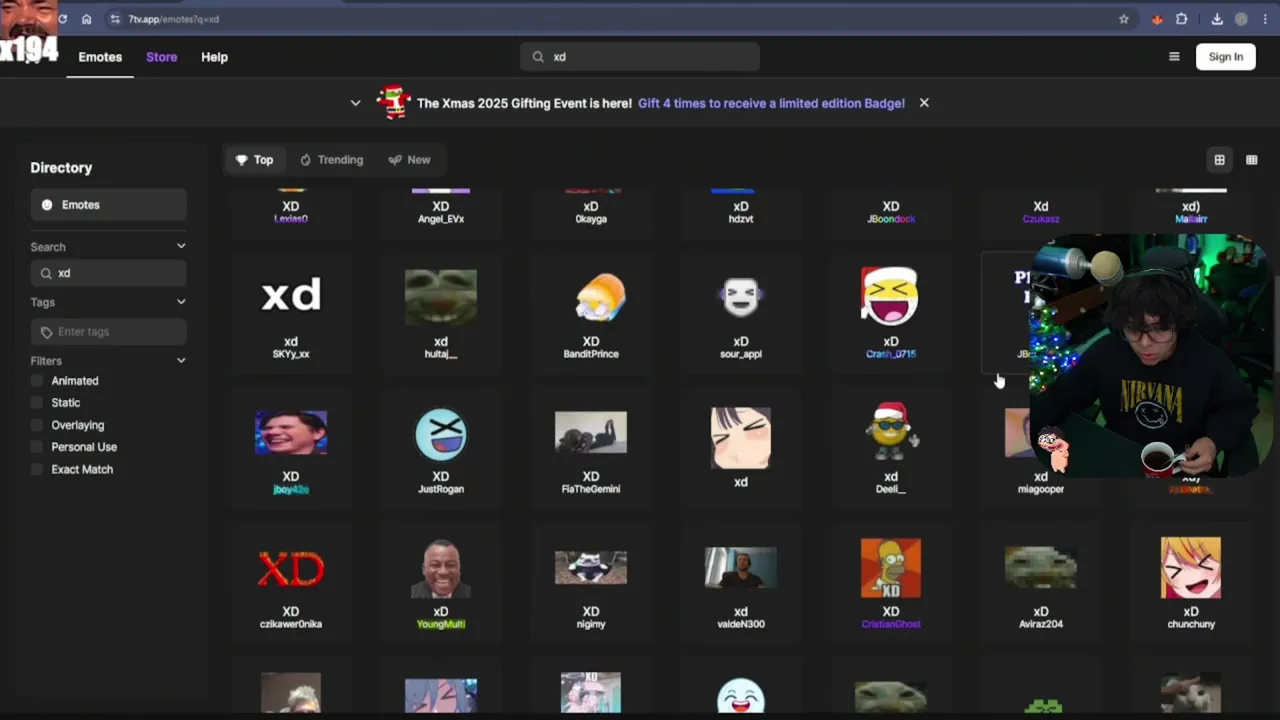Open the Help navigation link

tap(214, 57)
